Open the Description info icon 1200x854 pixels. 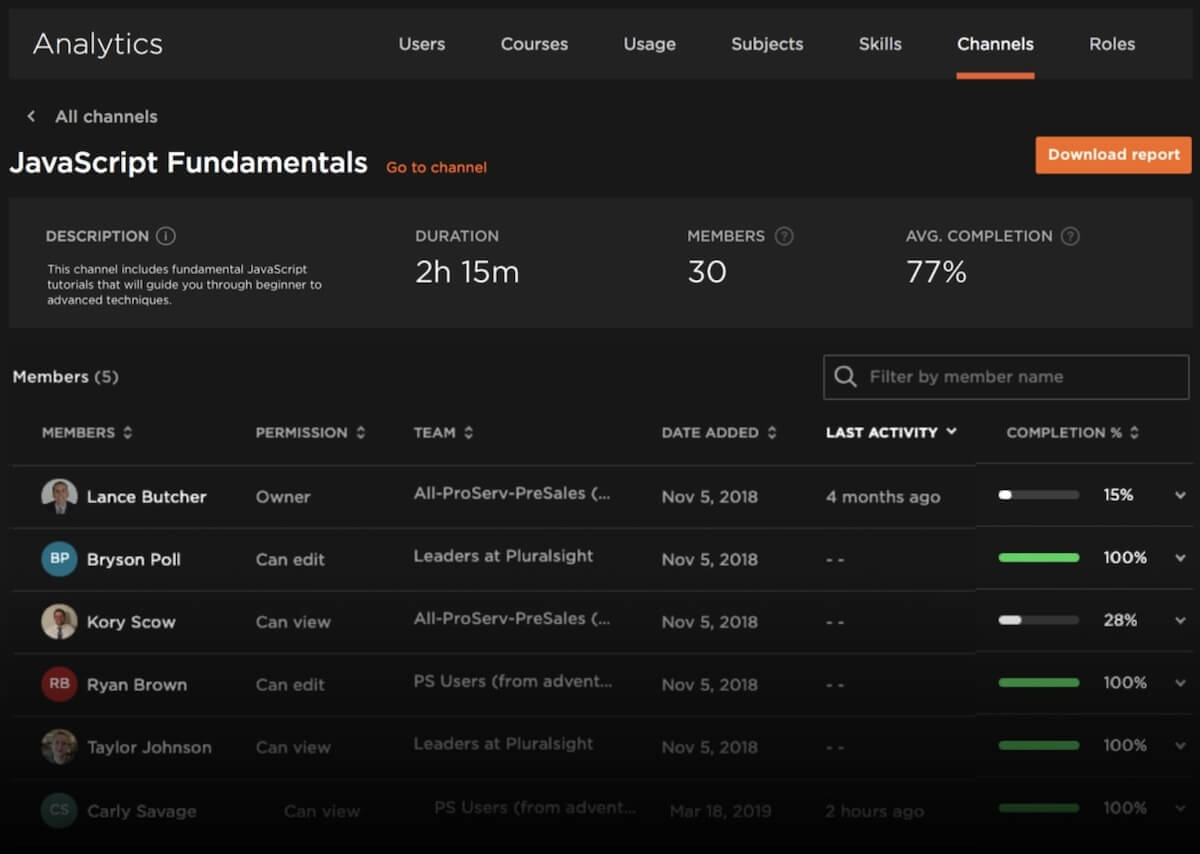click(166, 236)
